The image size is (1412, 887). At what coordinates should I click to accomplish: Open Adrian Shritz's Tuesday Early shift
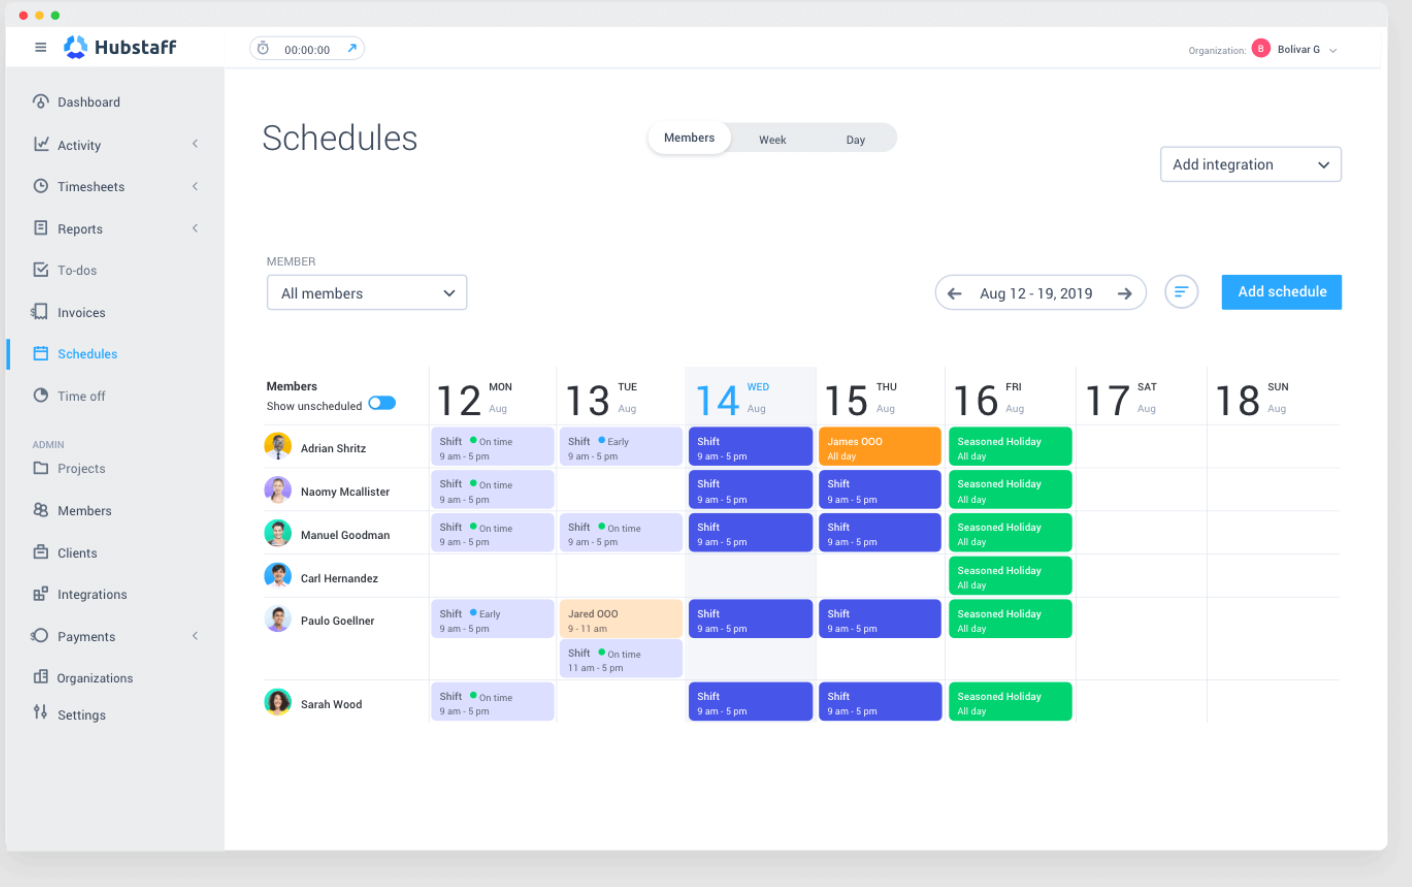(621, 446)
